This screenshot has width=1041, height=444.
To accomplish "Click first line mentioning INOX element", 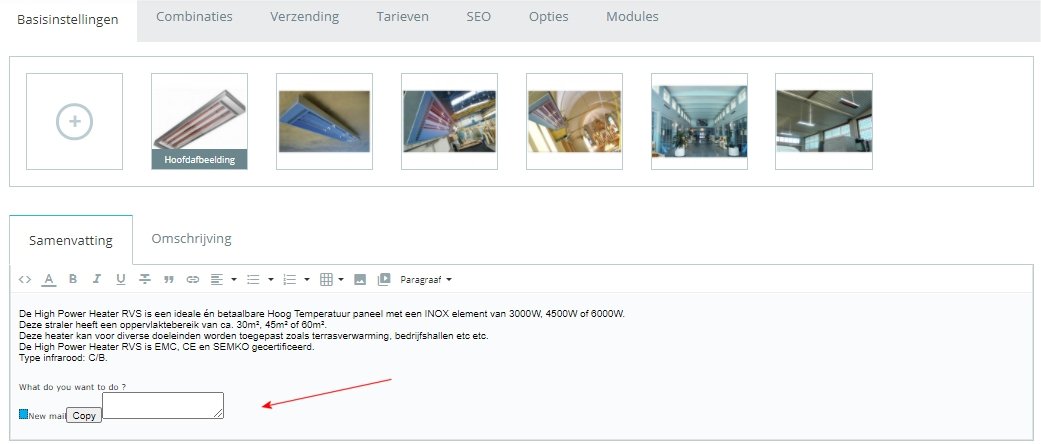I will 322,313.
